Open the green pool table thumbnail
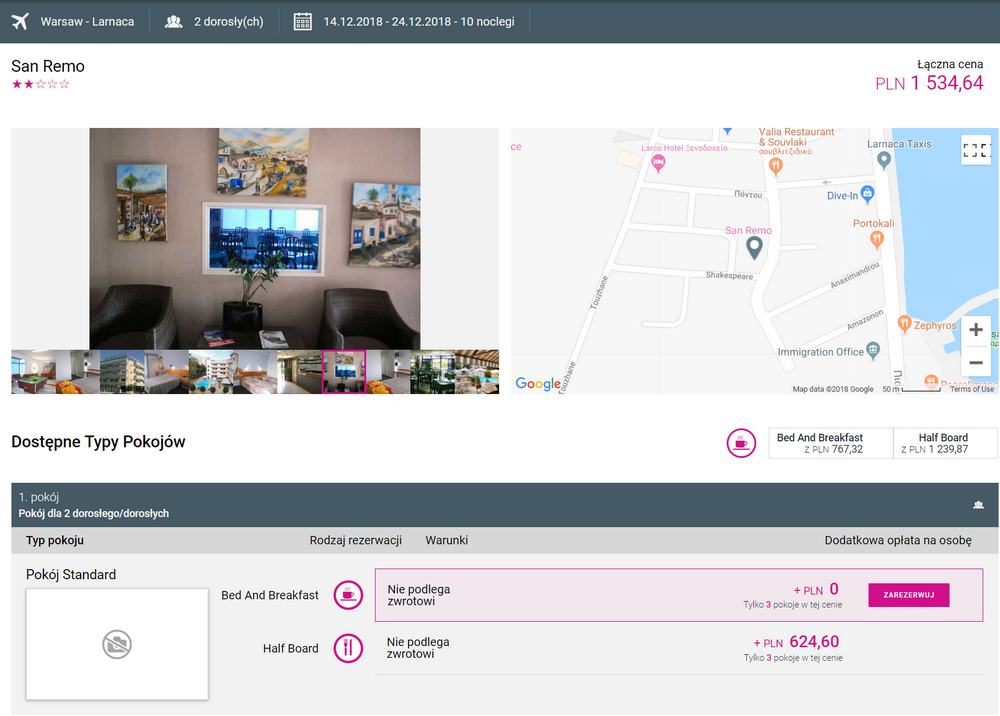This screenshot has height=716, width=1000. 33,372
